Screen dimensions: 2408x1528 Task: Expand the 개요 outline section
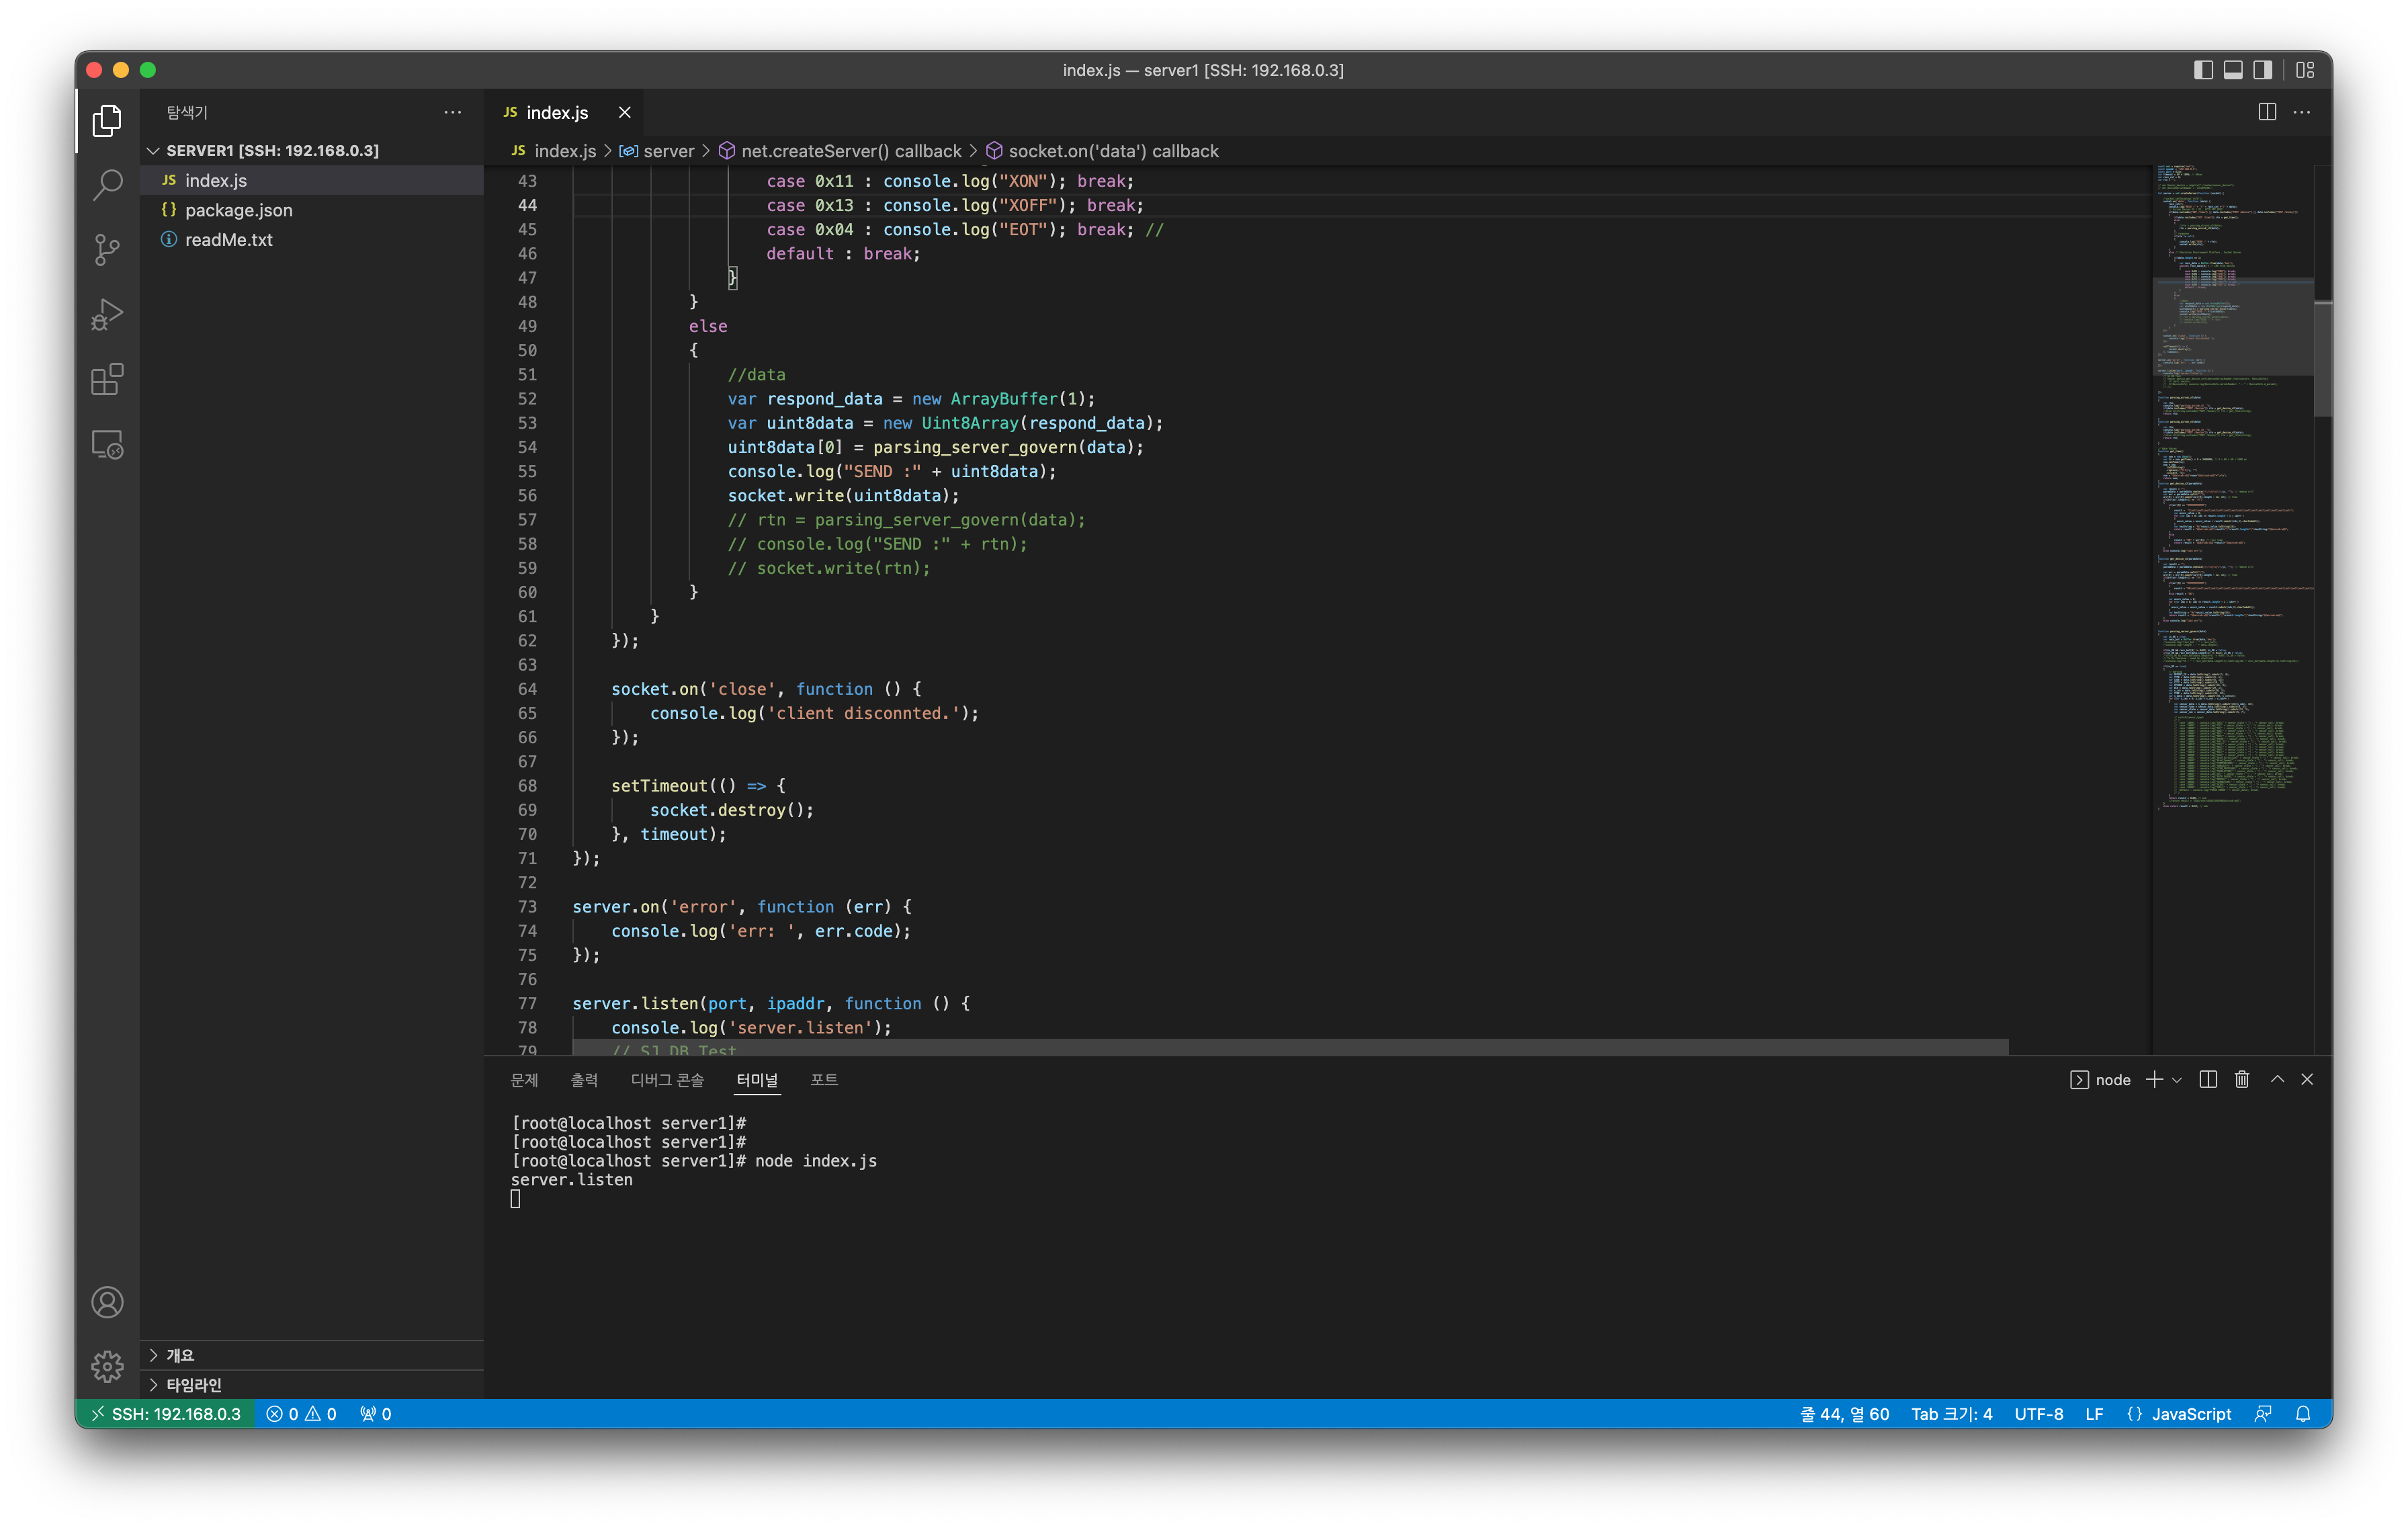pos(180,1355)
